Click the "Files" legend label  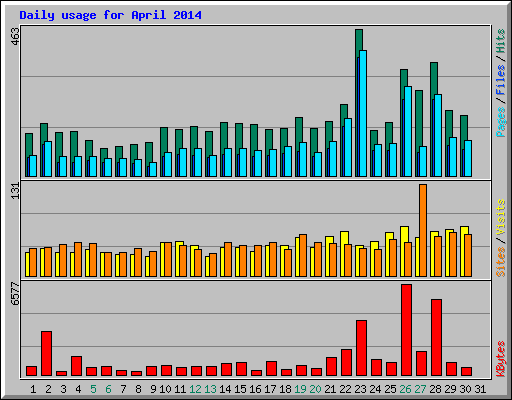pos(500,80)
